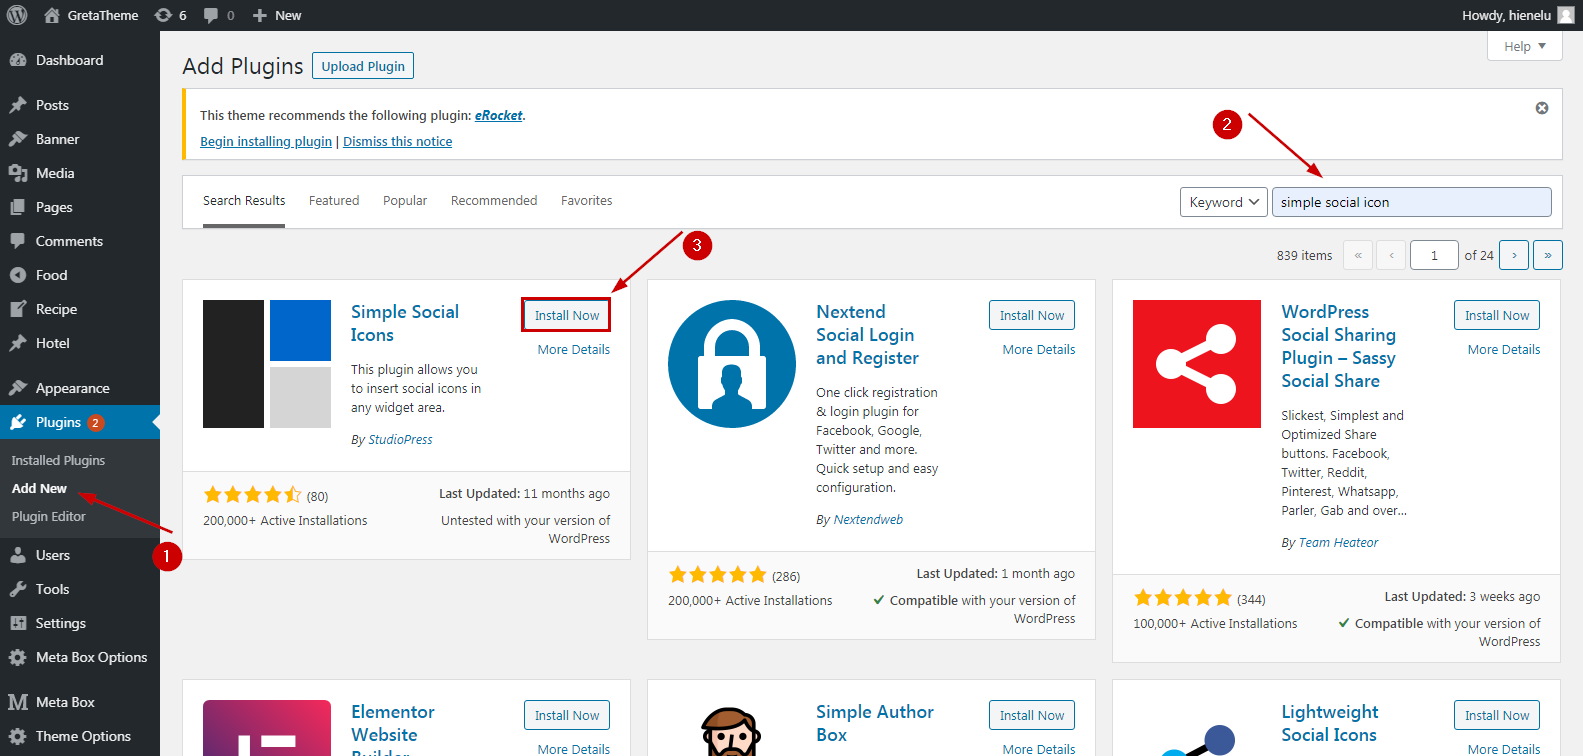1583x756 pixels.
Task: Click the Media icon in sidebar
Action: click(18, 173)
